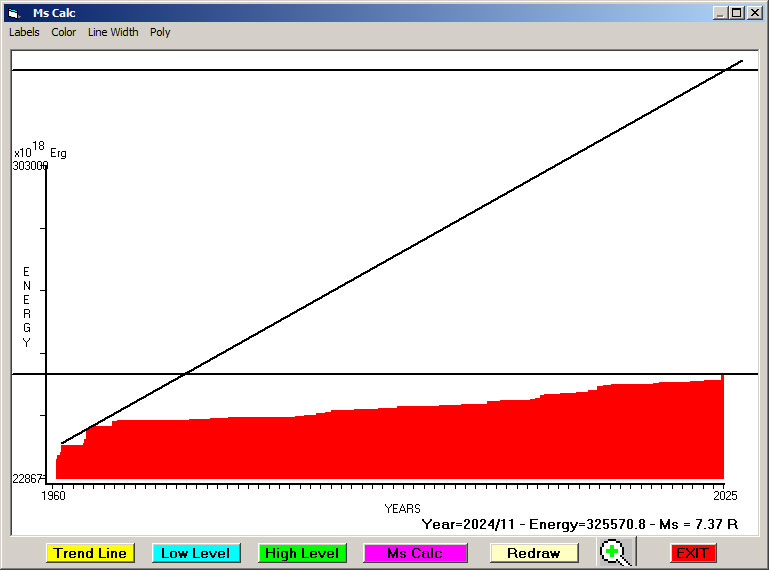The height and width of the screenshot is (570, 769).
Task: Click the Year/Energy/Ms status readout text
Action: click(x=579, y=523)
